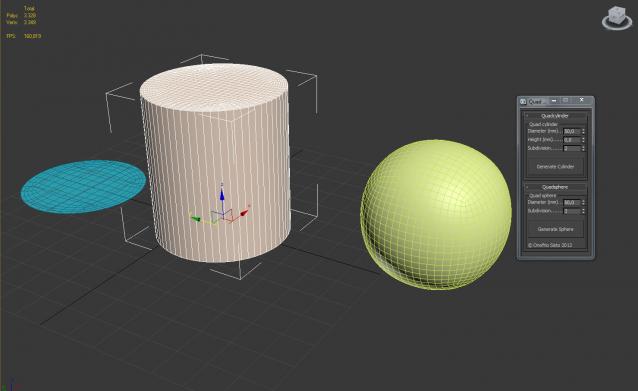The width and height of the screenshot is (638, 391).
Task: Select the yellow quad sphere object
Action: pyautogui.click(x=436, y=214)
